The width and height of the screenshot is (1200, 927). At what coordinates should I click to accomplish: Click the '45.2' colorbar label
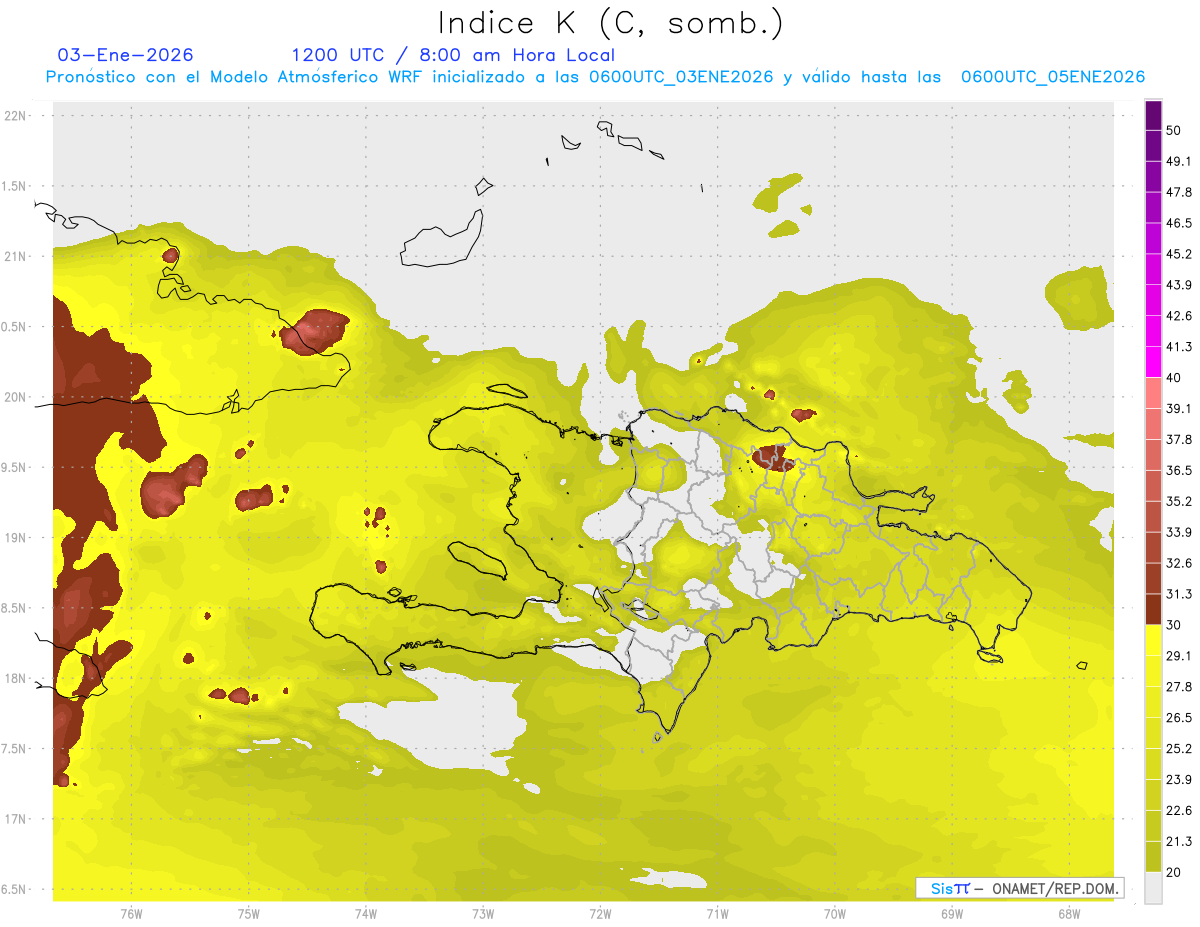tap(1178, 254)
